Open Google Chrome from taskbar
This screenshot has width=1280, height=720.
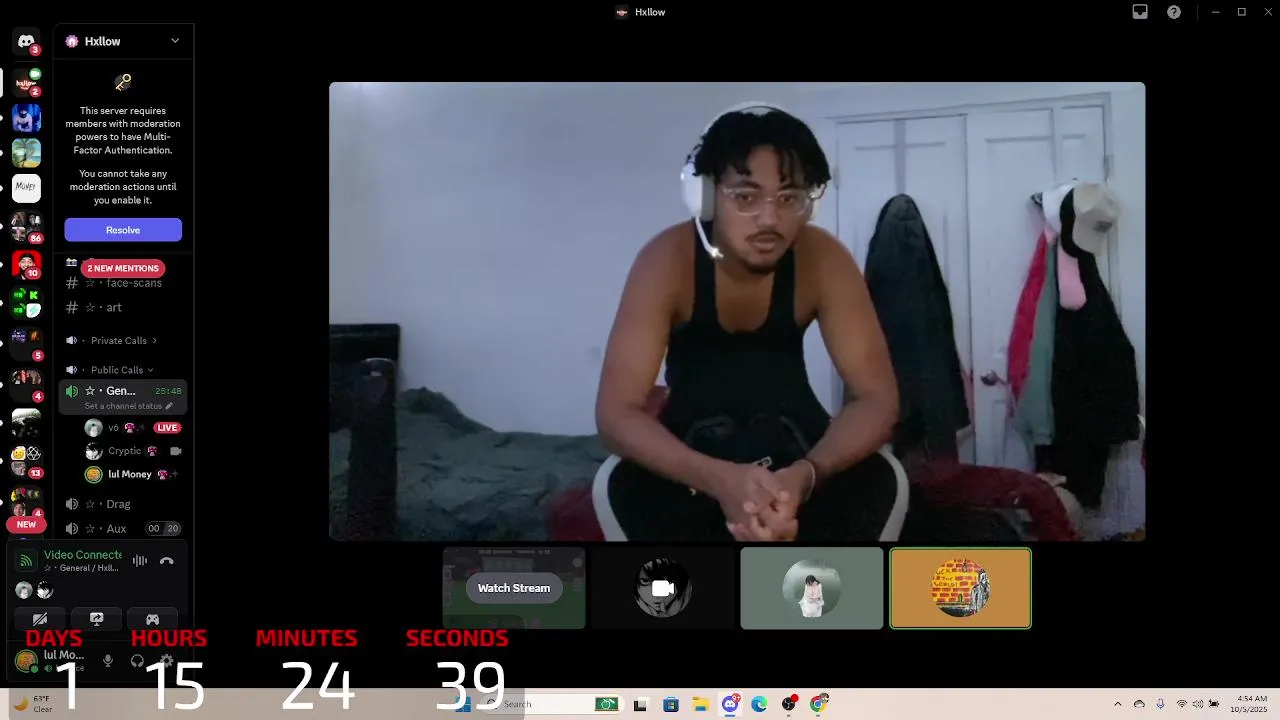[x=819, y=704]
